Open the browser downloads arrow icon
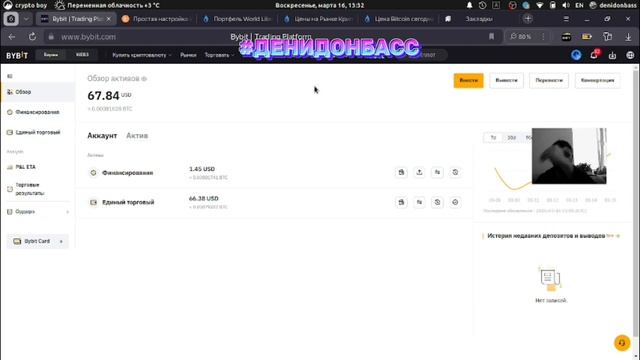 coord(628,37)
